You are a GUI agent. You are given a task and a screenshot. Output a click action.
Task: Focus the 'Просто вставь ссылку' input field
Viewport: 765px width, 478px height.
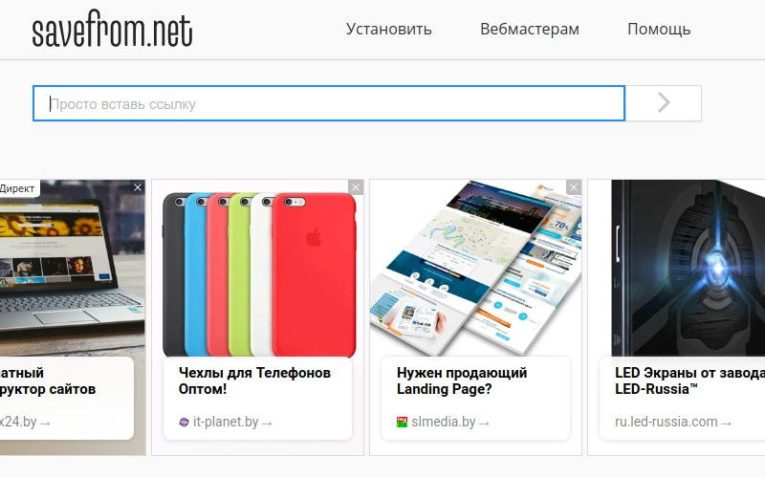pyautogui.click(x=329, y=103)
